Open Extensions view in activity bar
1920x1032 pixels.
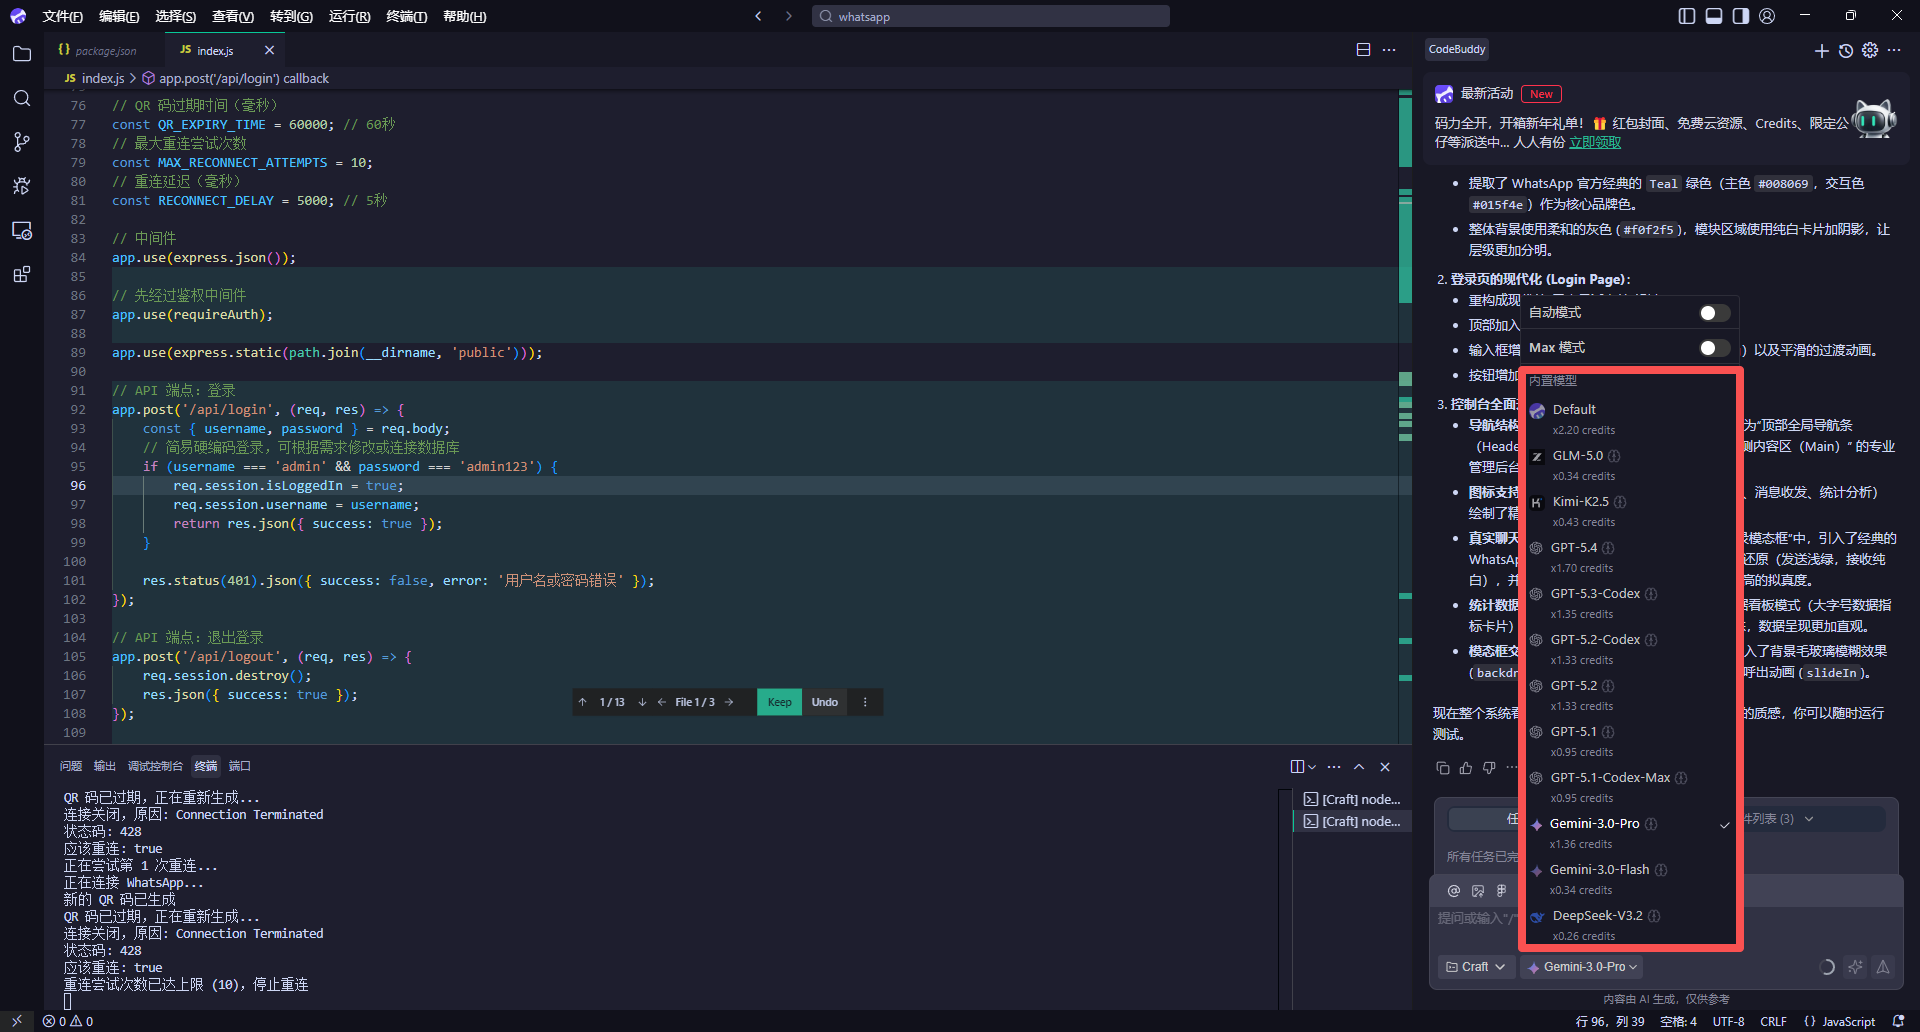click(x=22, y=274)
